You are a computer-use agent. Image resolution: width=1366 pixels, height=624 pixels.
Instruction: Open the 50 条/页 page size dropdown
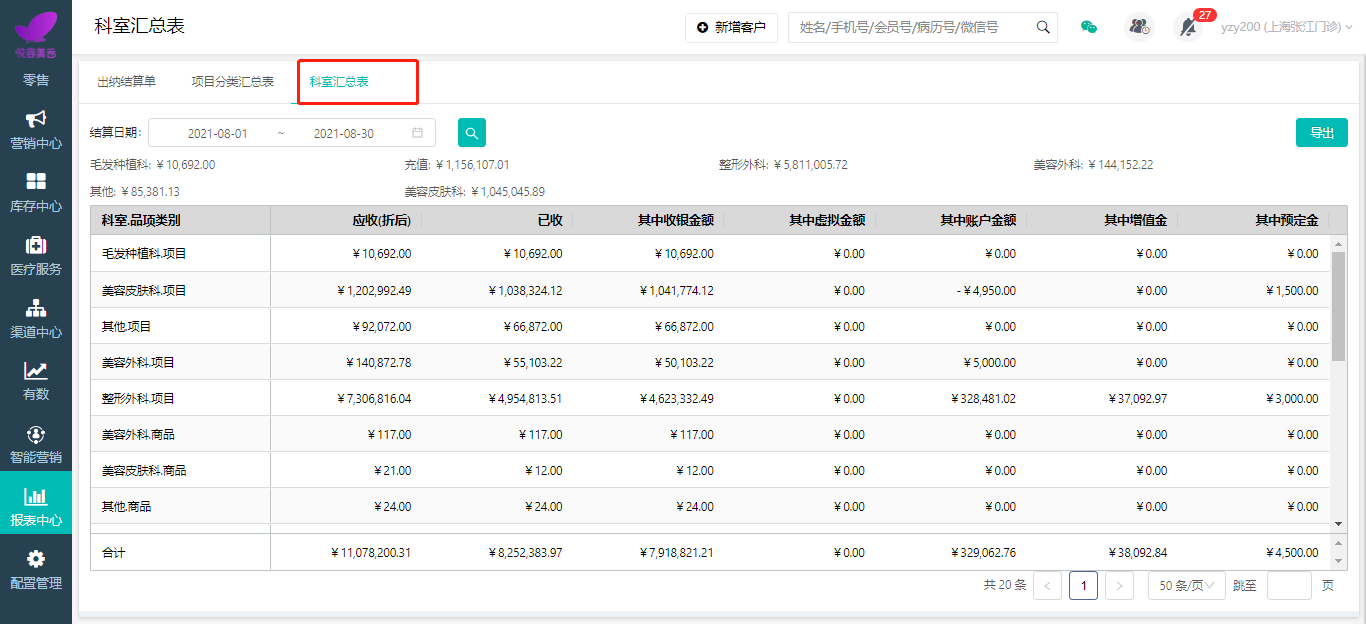tap(1187, 585)
